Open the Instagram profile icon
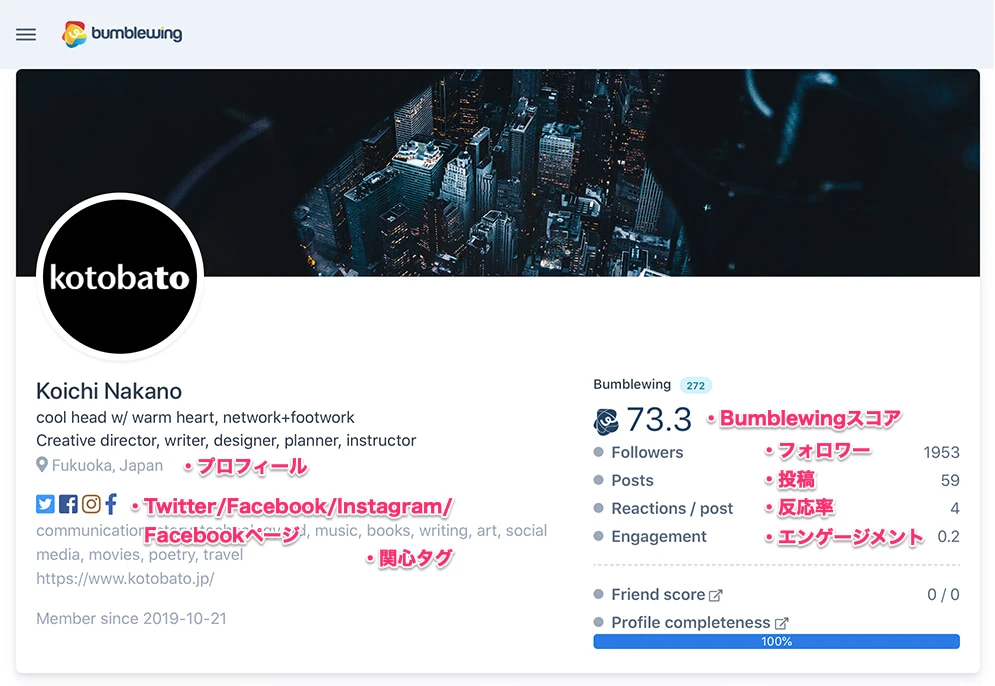Screen dimensions: 995x686 [x=91, y=504]
